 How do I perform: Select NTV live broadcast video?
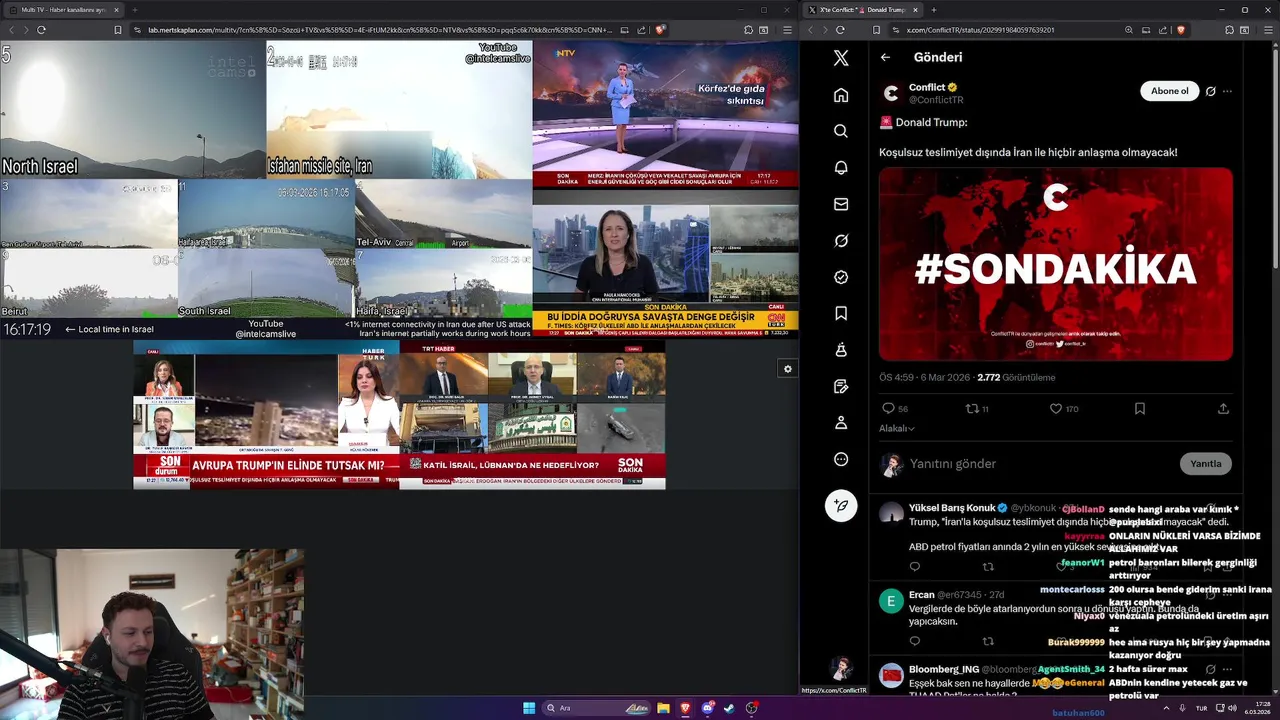coord(665,114)
